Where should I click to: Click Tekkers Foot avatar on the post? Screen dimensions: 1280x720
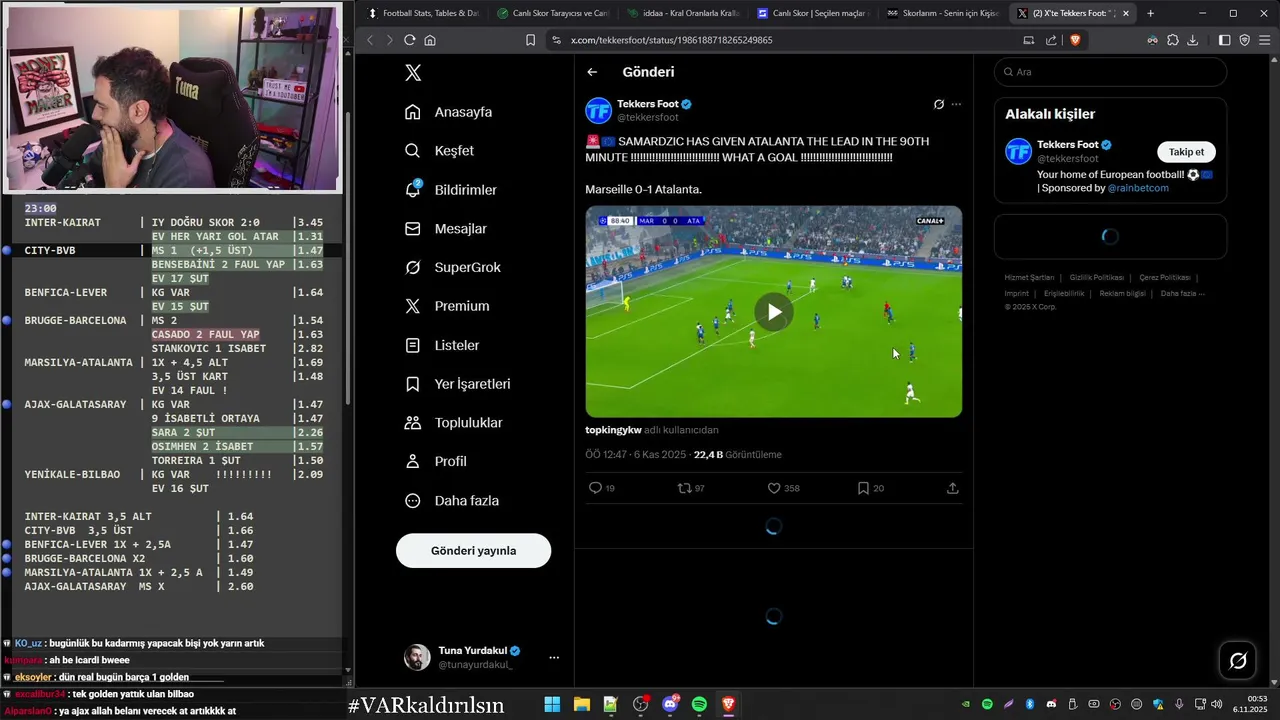point(598,110)
